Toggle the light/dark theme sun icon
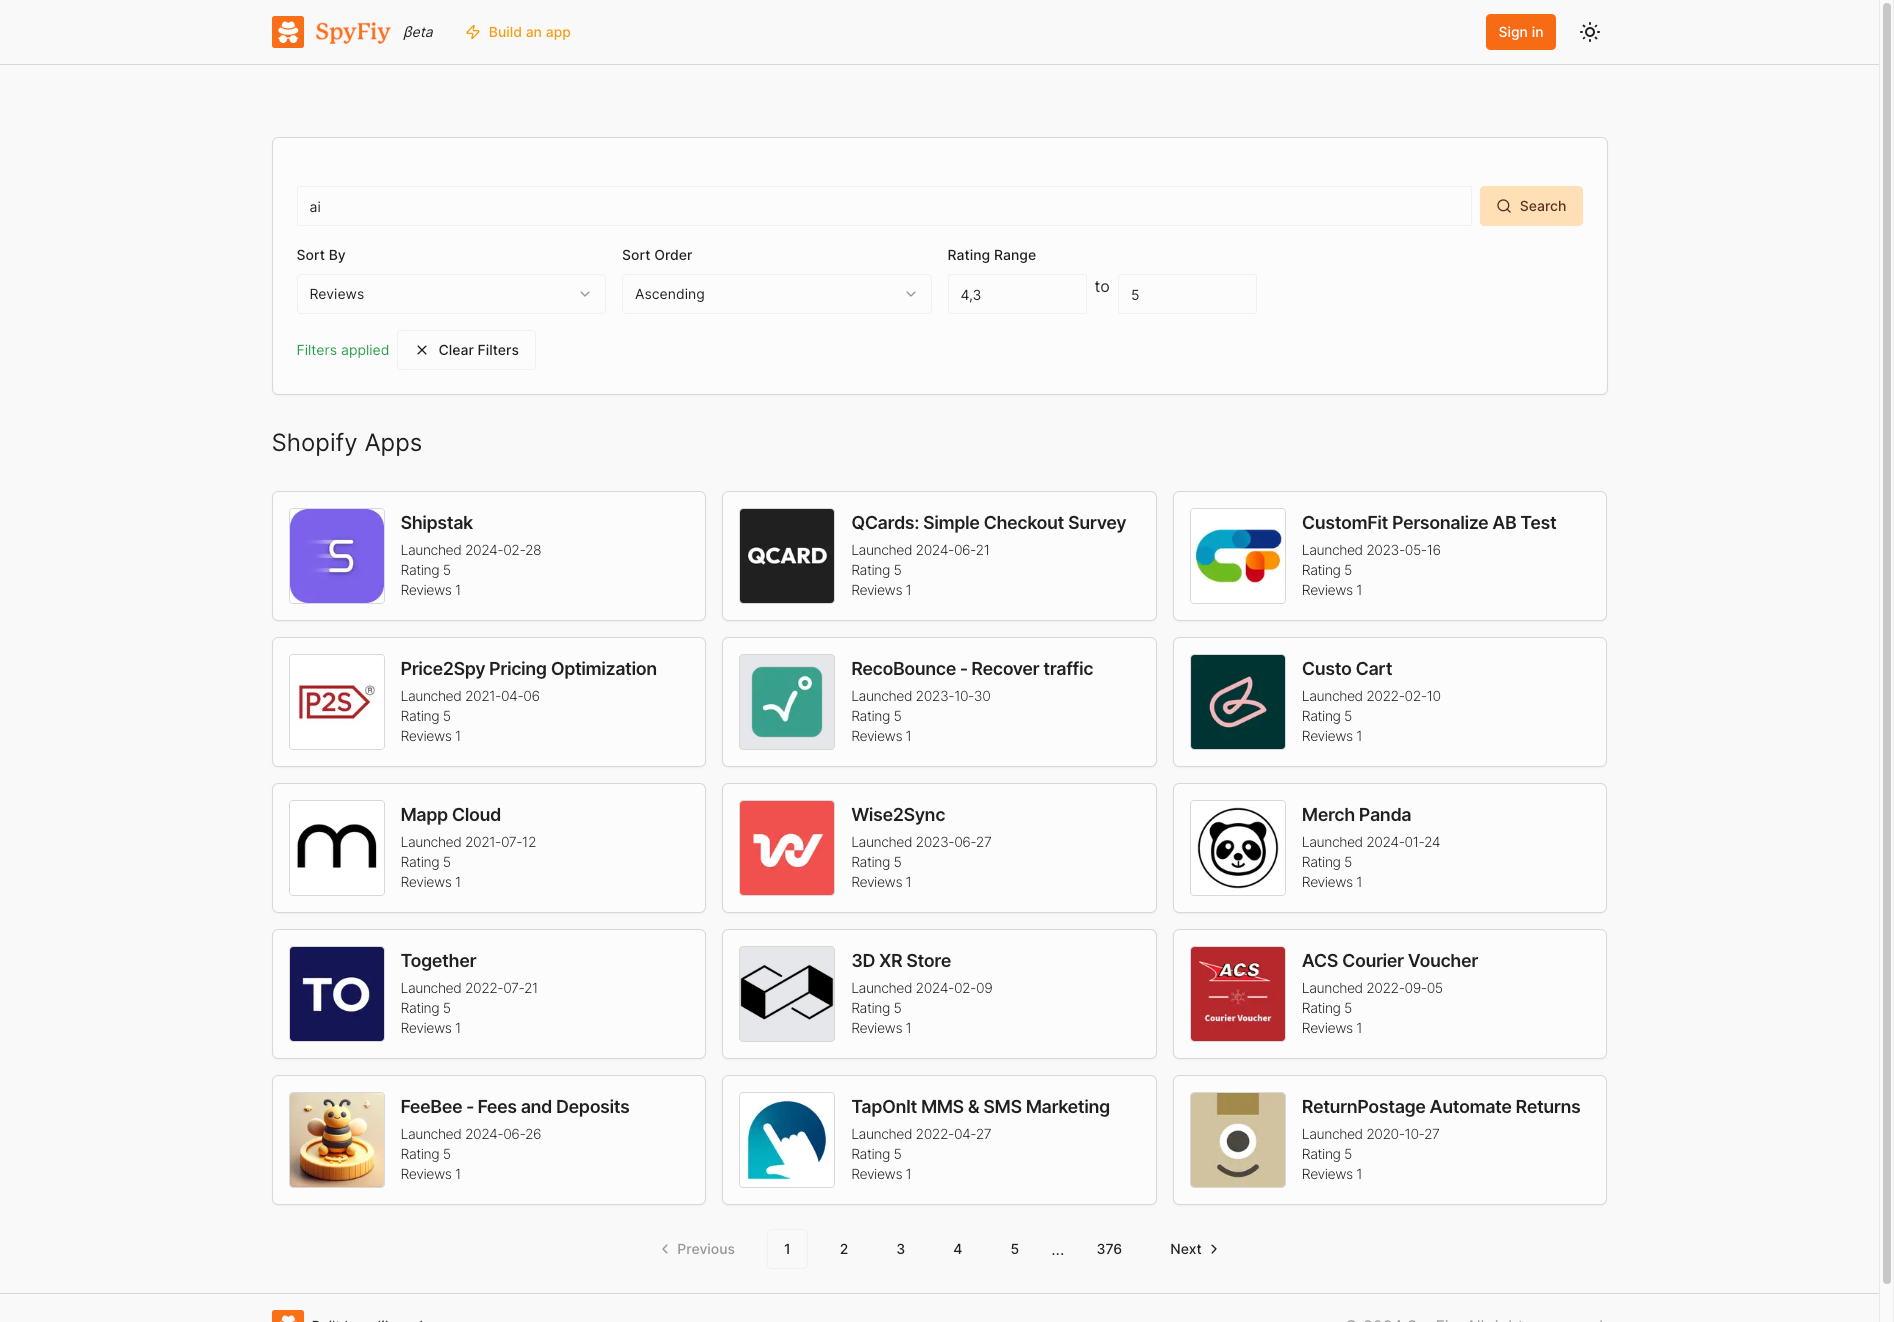Screen dimensions: 1894x1322 coord(1590,32)
